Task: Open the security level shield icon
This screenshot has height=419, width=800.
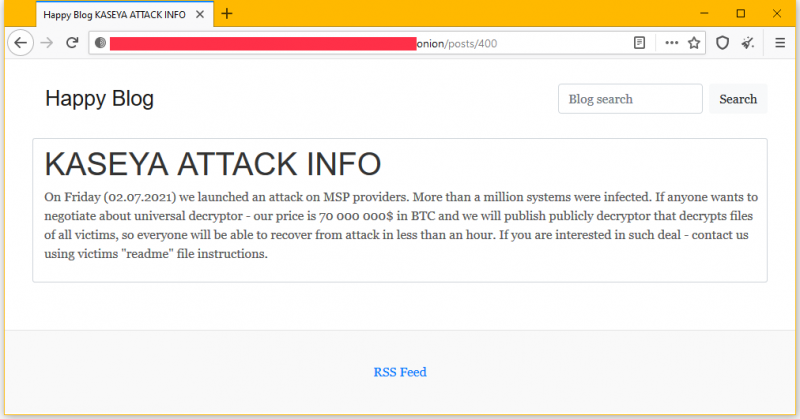Action: pos(722,43)
